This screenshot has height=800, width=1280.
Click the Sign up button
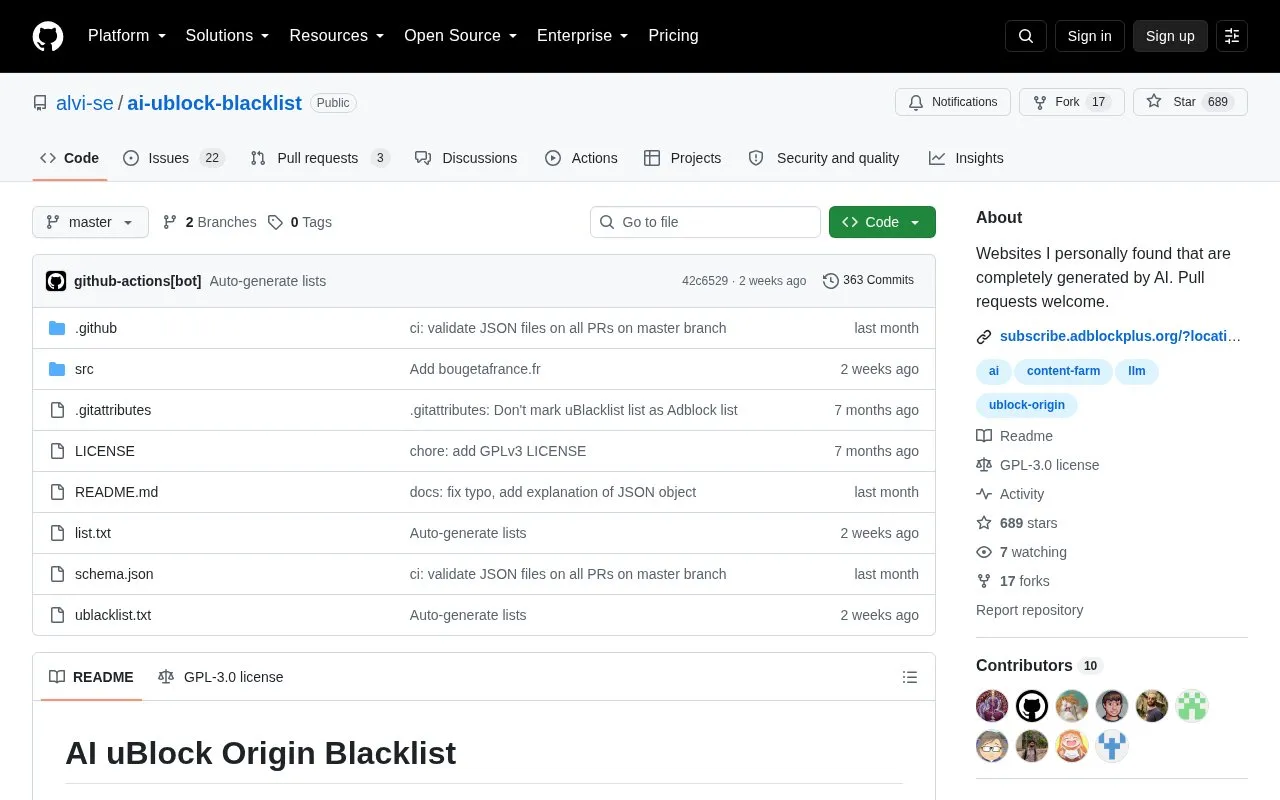1170,36
